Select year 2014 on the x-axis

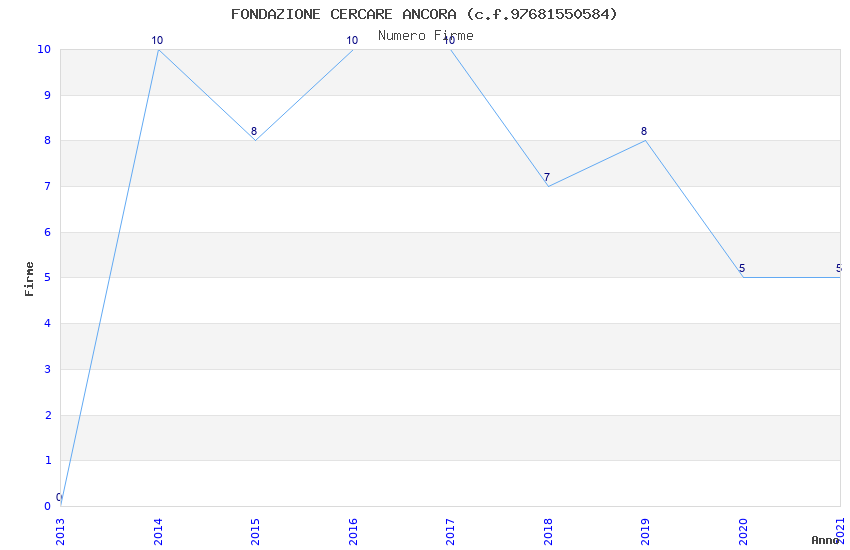[158, 532]
